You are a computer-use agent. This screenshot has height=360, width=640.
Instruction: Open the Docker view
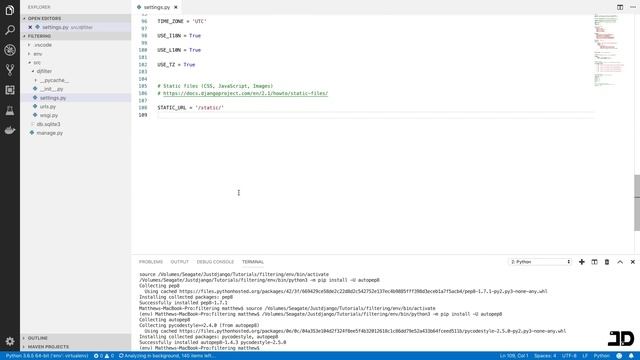(x=10, y=130)
